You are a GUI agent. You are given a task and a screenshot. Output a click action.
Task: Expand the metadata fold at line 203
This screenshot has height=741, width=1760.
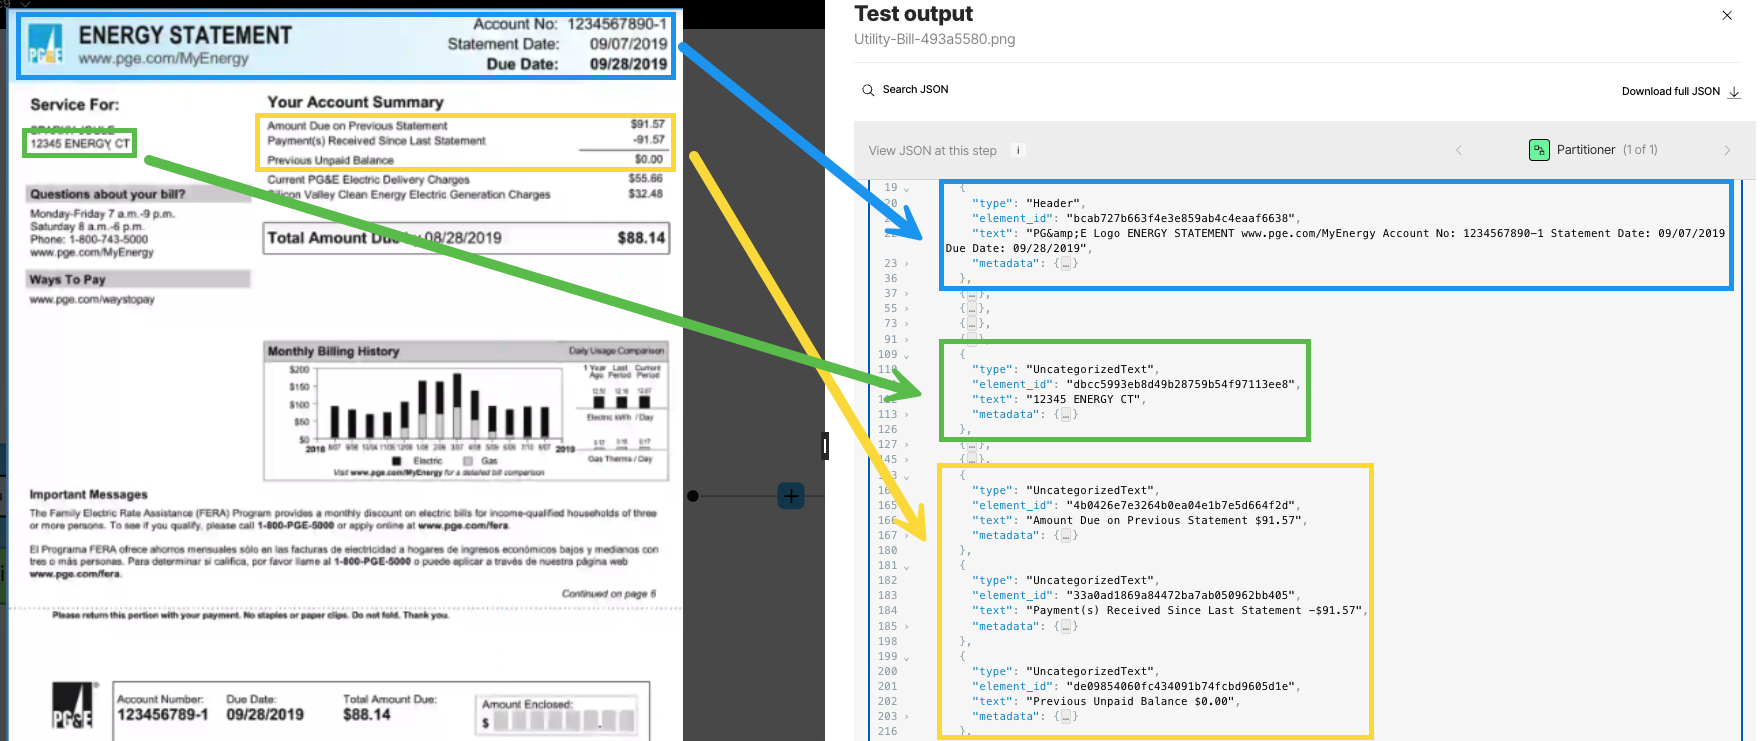point(907,717)
